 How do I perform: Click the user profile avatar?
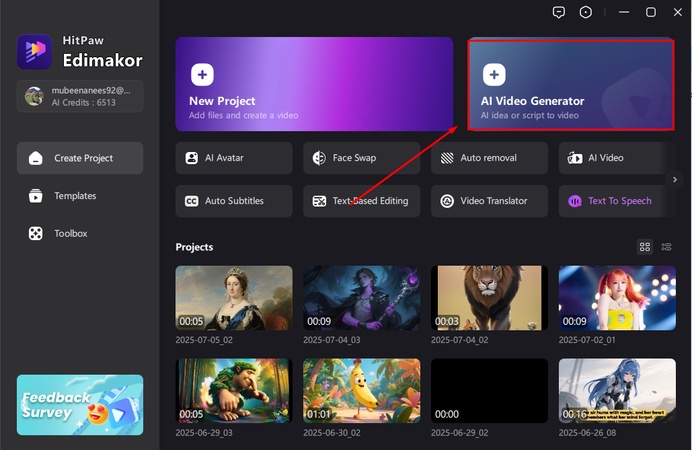pos(34,96)
